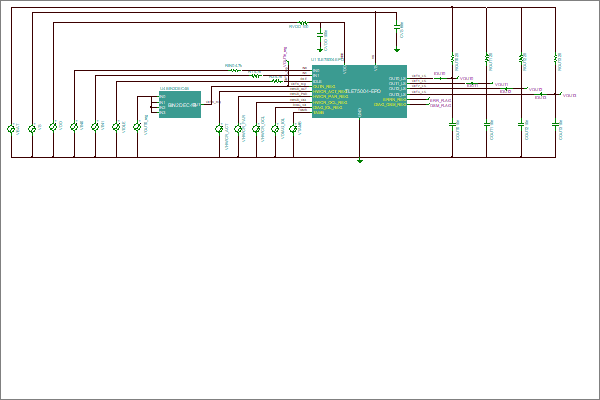The height and width of the screenshot is (400, 600).
Task: Select the ROUT2 load resistor symbol
Action: 521,58
